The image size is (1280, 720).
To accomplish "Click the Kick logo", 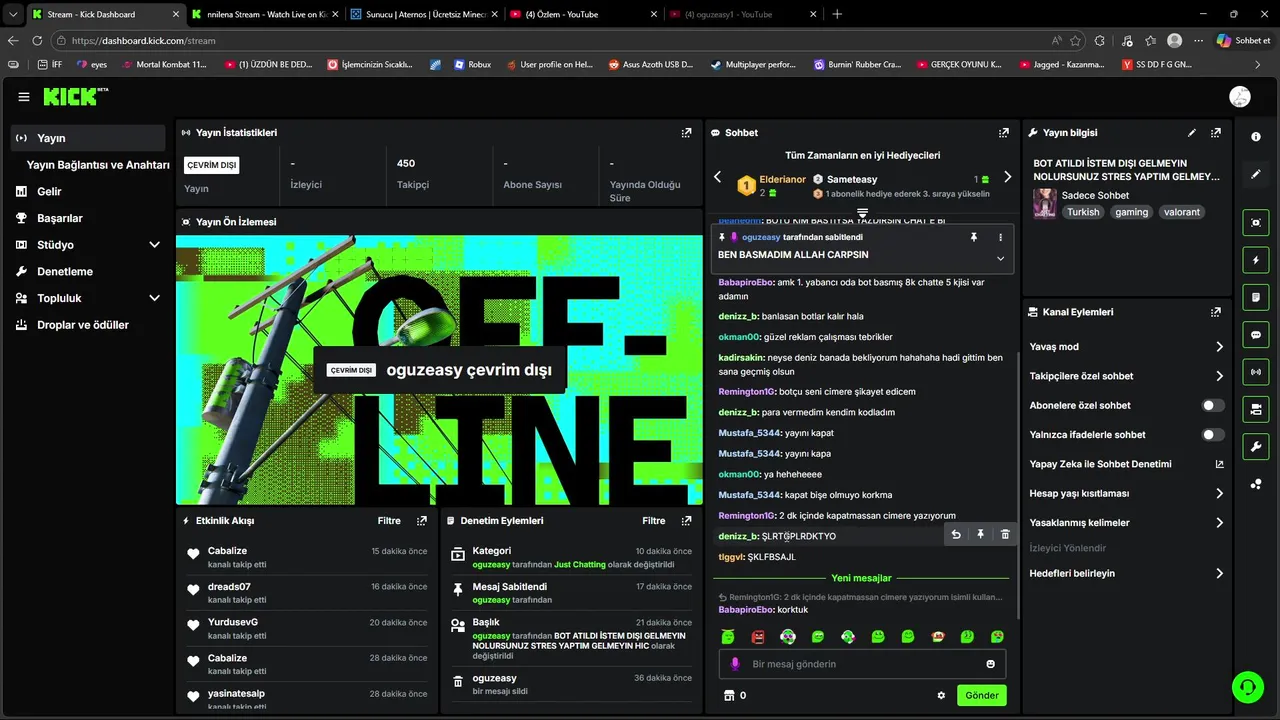I will pyautogui.click(x=74, y=96).
